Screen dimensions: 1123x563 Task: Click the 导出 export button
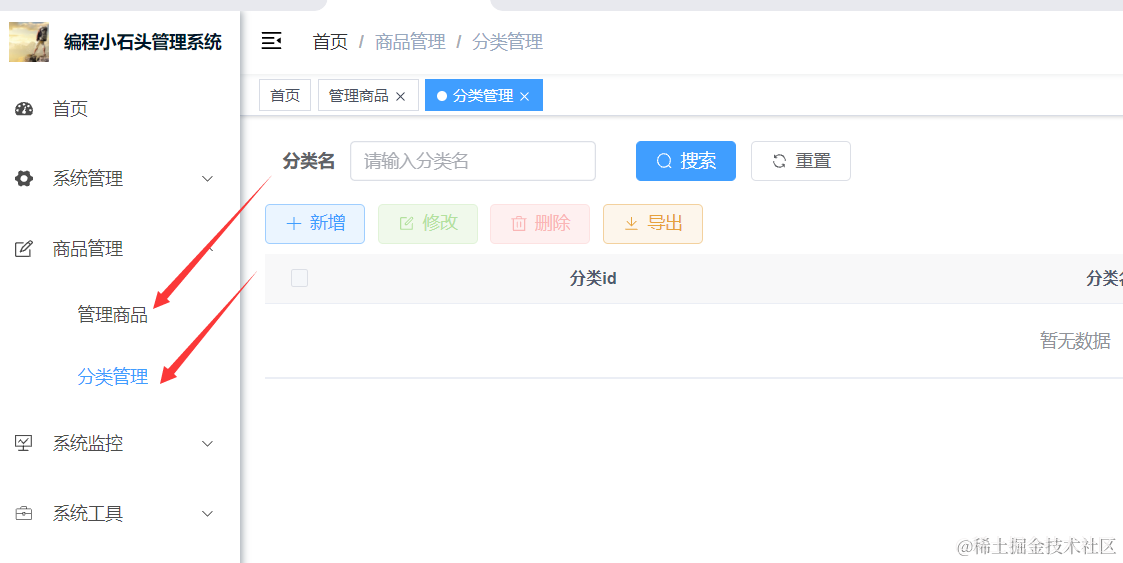pos(652,224)
